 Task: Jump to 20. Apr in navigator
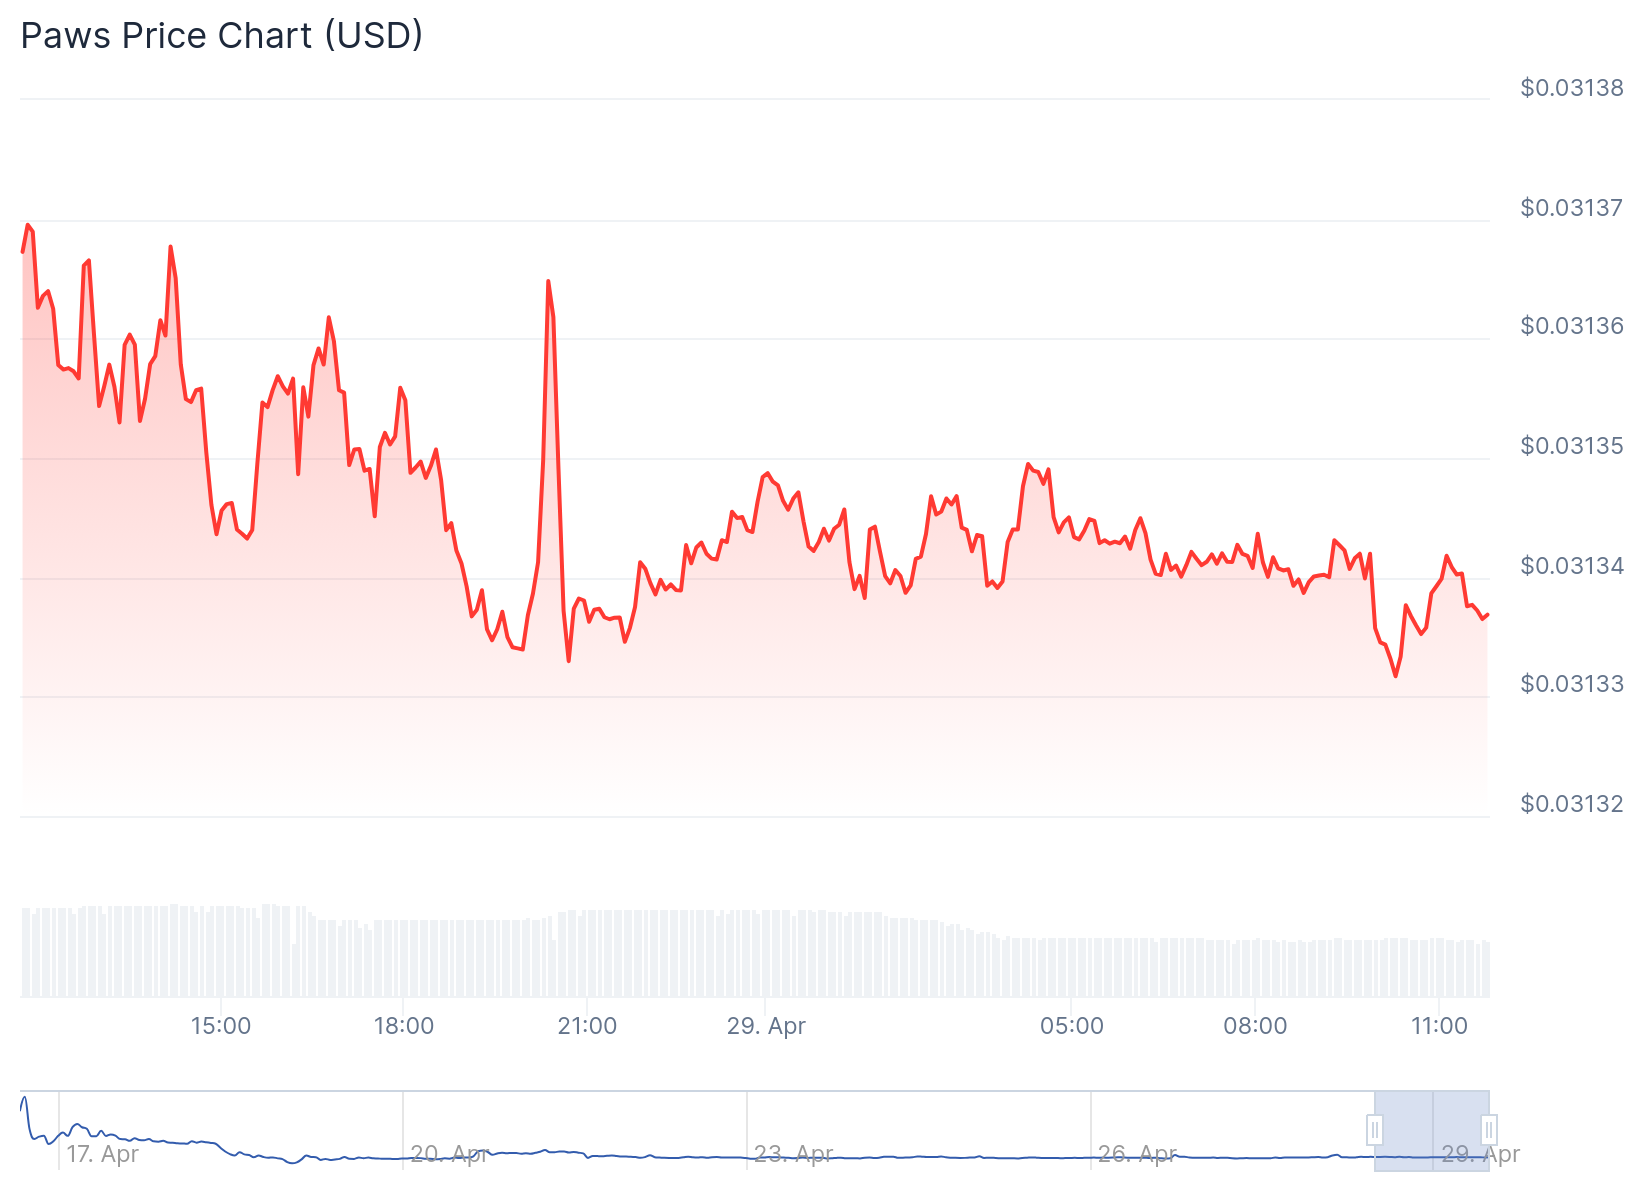(x=448, y=1154)
